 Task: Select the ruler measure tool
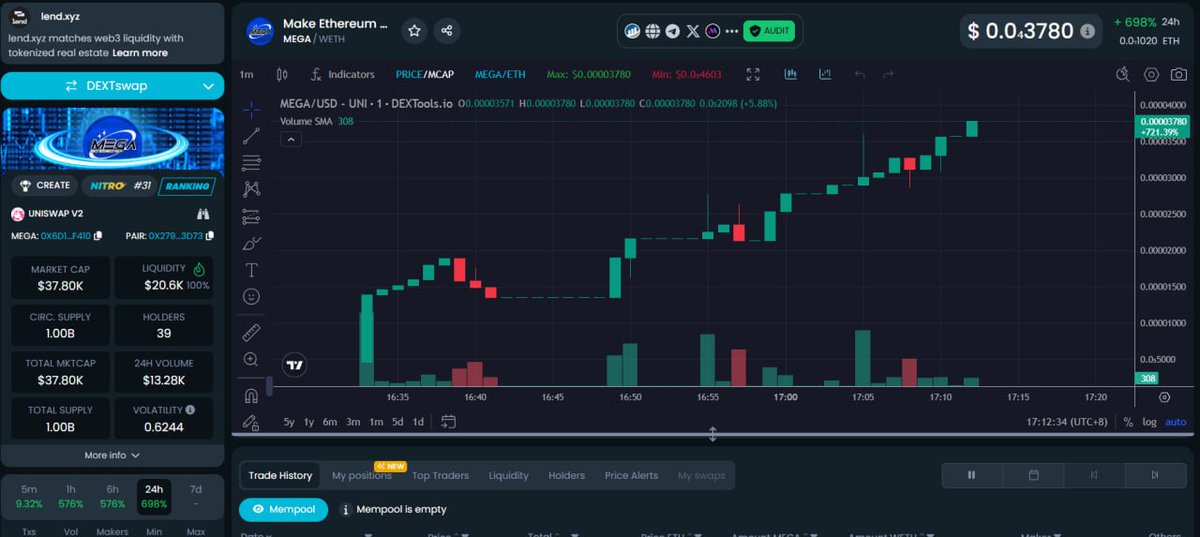252,332
